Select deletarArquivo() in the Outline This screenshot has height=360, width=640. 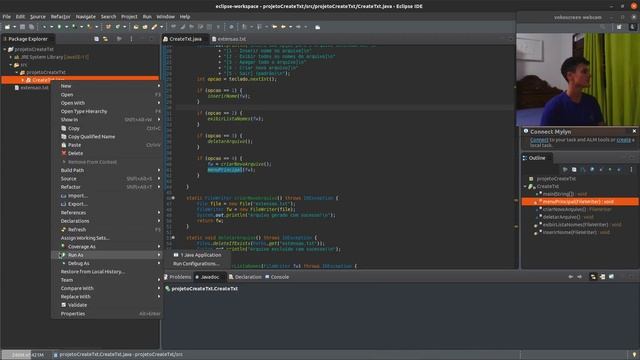[565, 217]
